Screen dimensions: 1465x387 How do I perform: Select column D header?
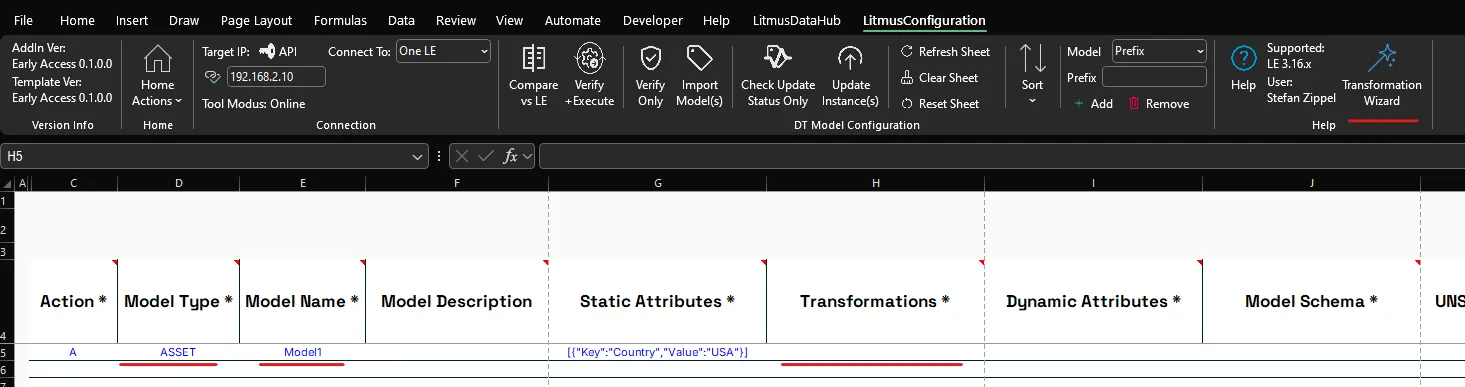coord(178,183)
